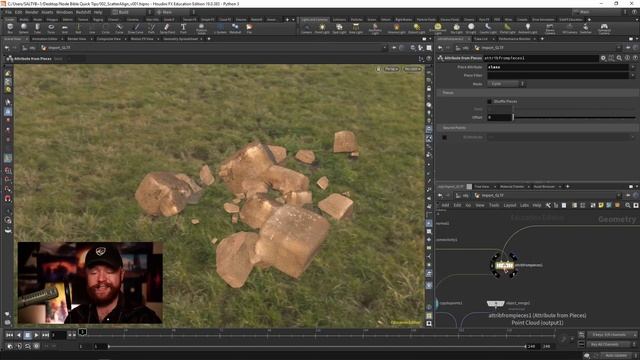
Task: Add a Gamepad Camera from the shelf
Action: pos(604,29)
